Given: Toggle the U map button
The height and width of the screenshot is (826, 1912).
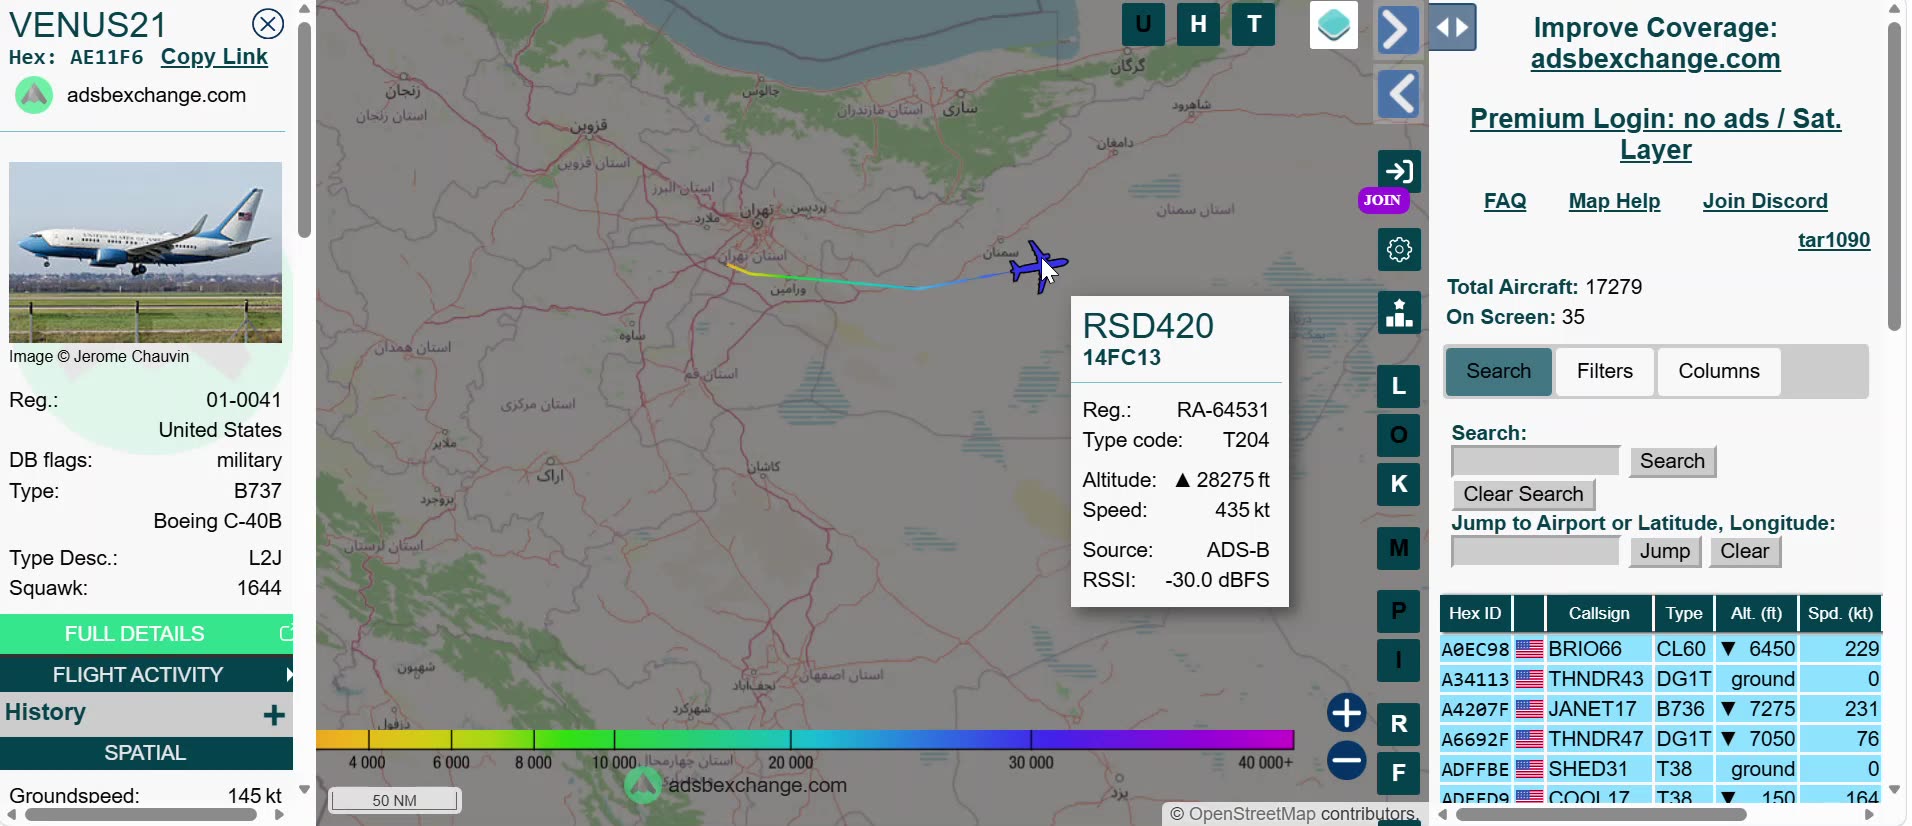Looking at the screenshot, I should click(x=1143, y=24).
